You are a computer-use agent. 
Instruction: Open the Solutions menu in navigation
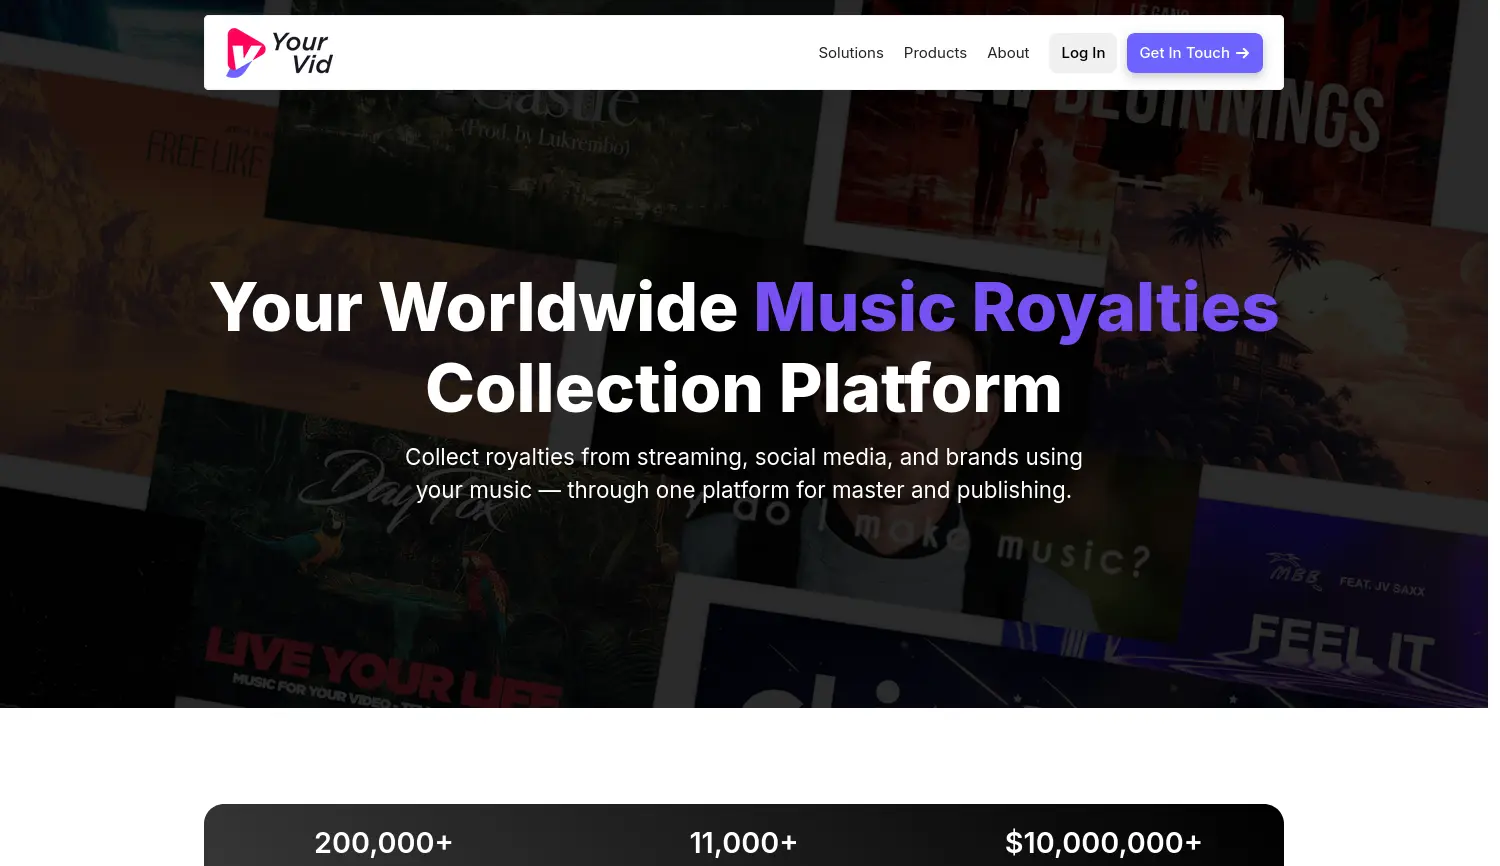pyautogui.click(x=850, y=53)
